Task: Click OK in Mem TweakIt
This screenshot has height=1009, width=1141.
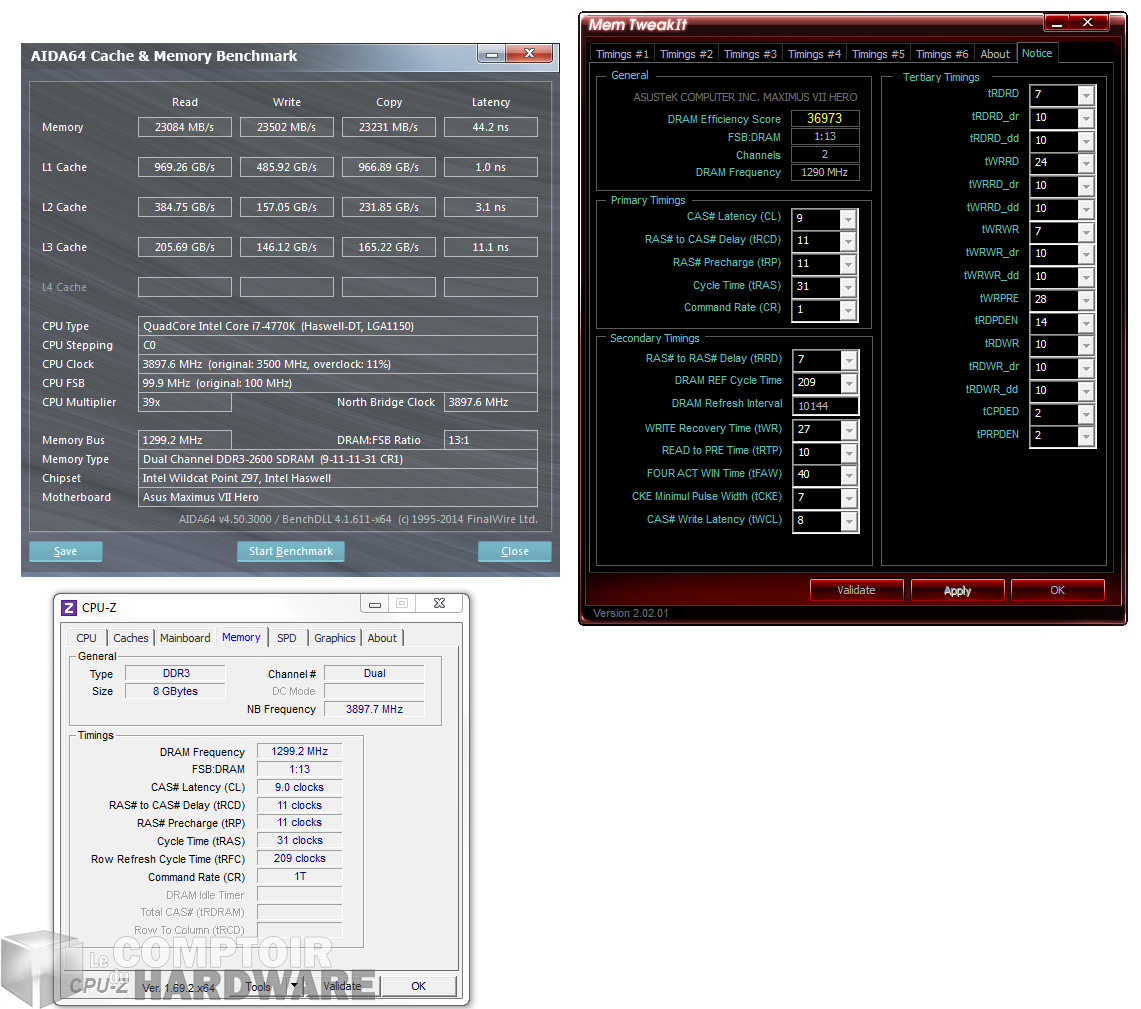Action: [x=1057, y=590]
